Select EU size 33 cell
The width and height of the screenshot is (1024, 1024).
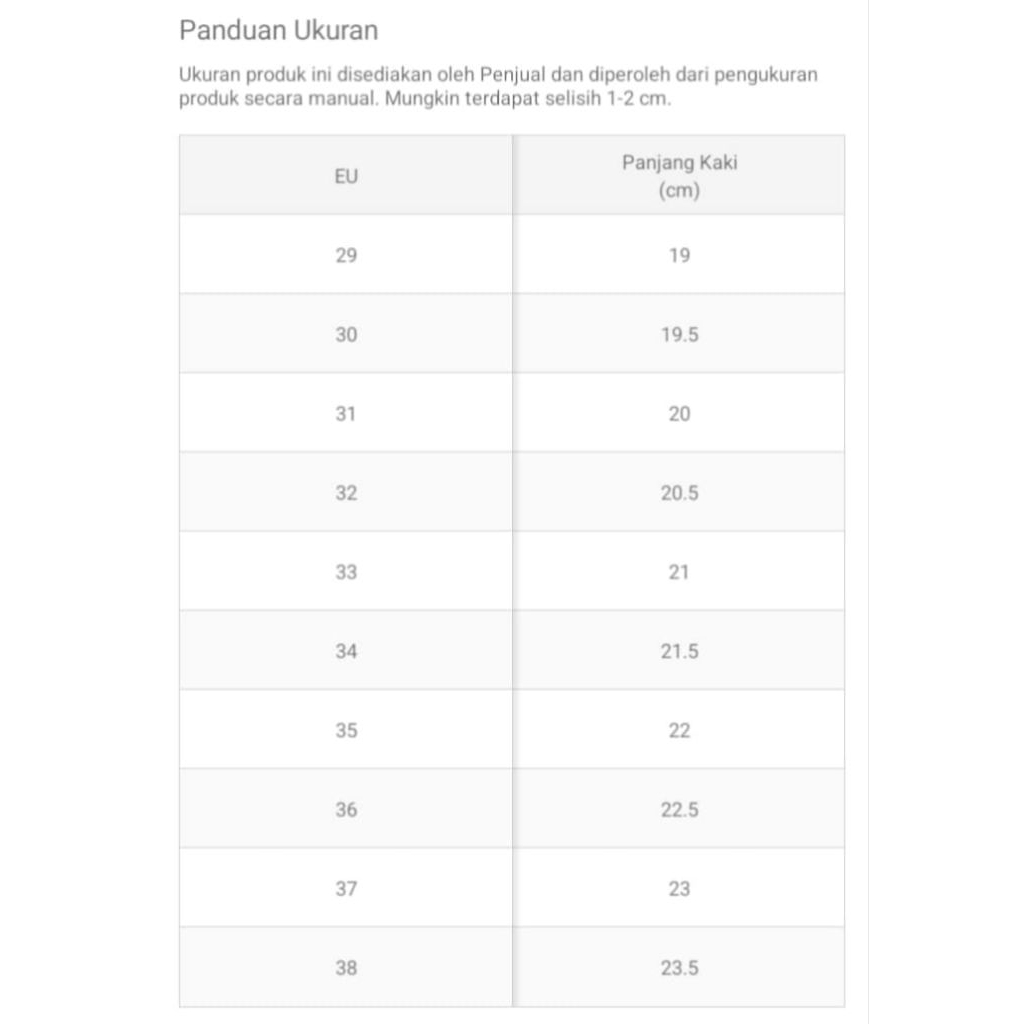[346, 572]
